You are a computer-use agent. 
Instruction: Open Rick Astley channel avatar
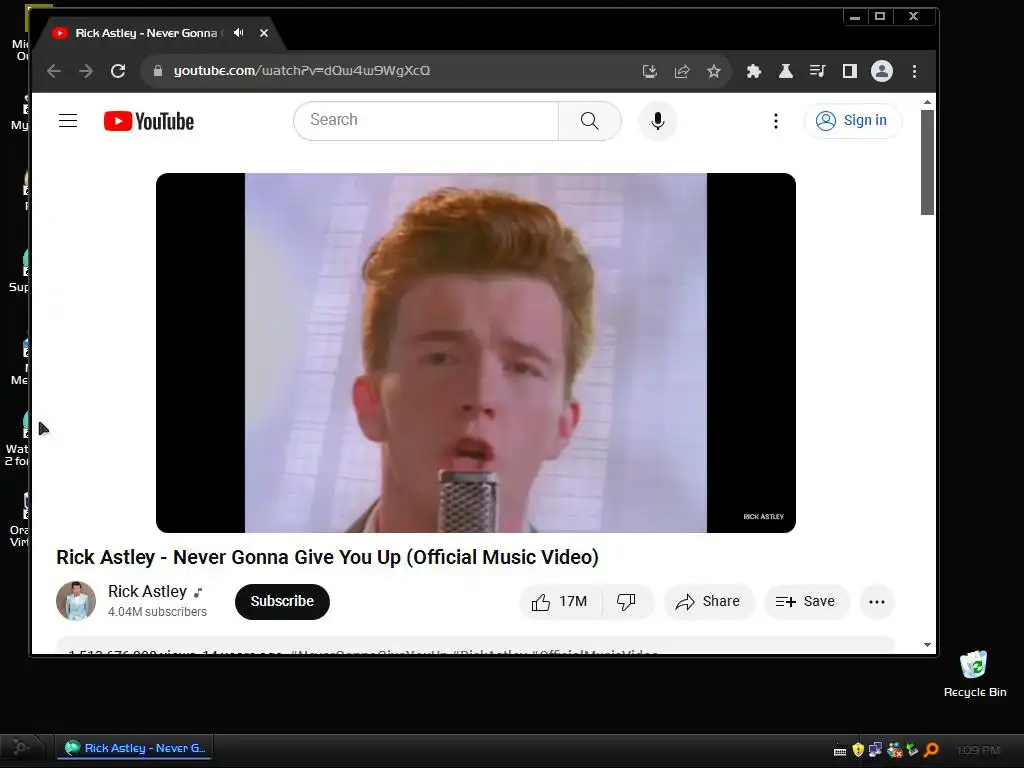tap(76, 601)
